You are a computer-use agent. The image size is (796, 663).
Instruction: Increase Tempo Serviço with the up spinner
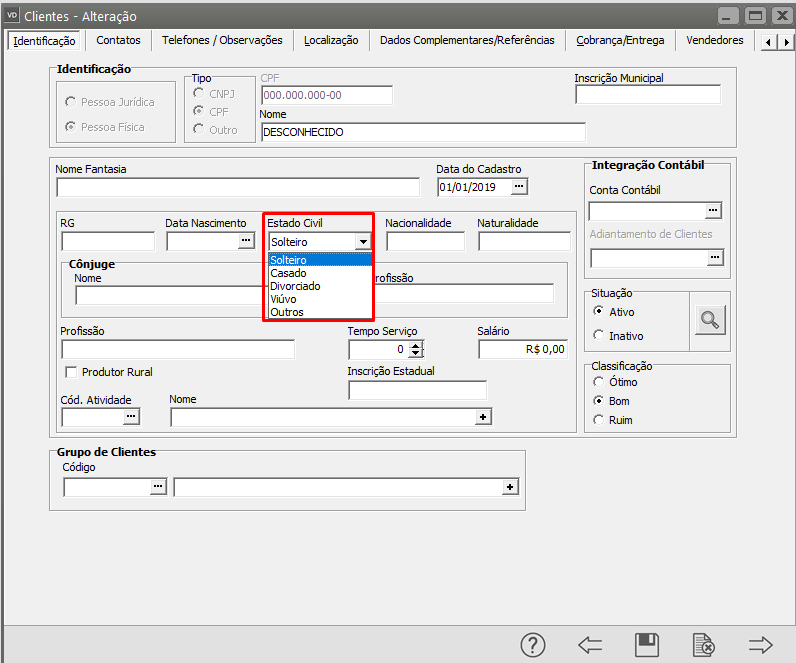point(416,344)
